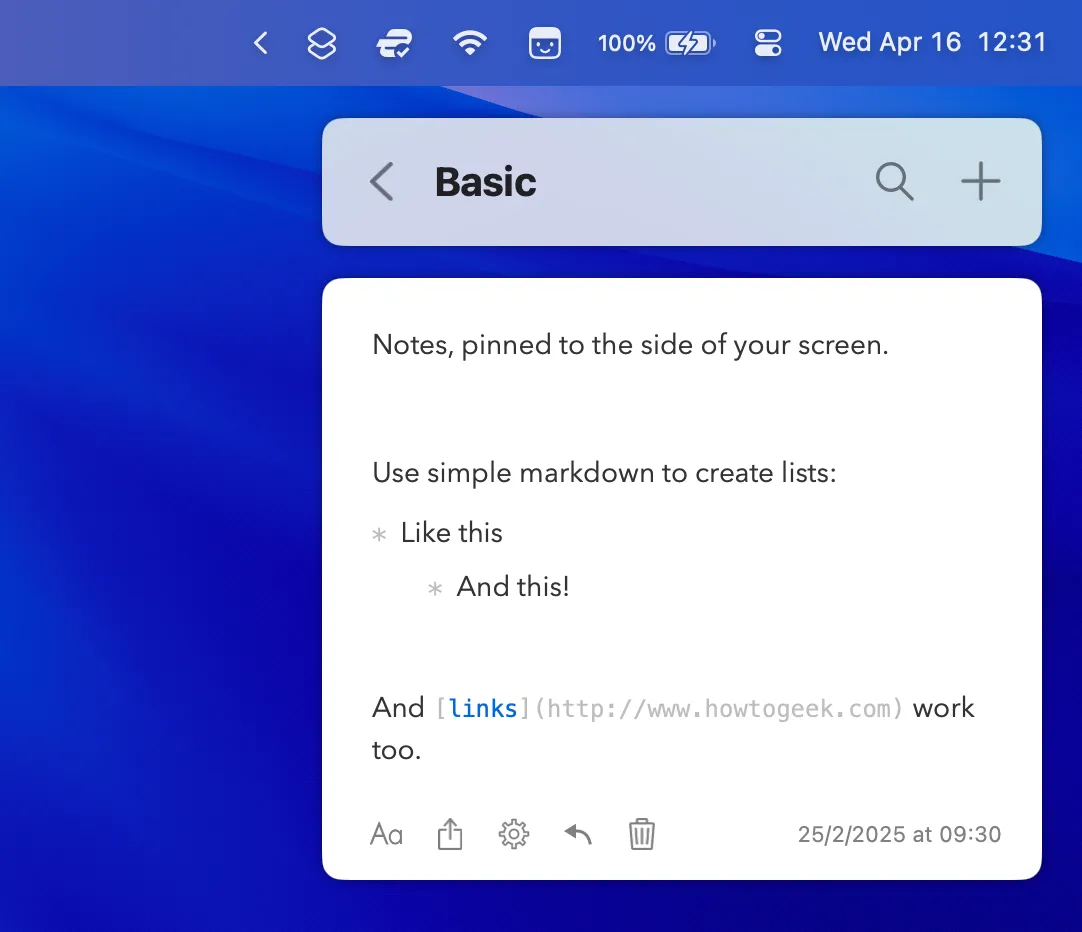
Task: Add a new note with the plus icon
Action: pyautogui.click(x=980, y=182)
